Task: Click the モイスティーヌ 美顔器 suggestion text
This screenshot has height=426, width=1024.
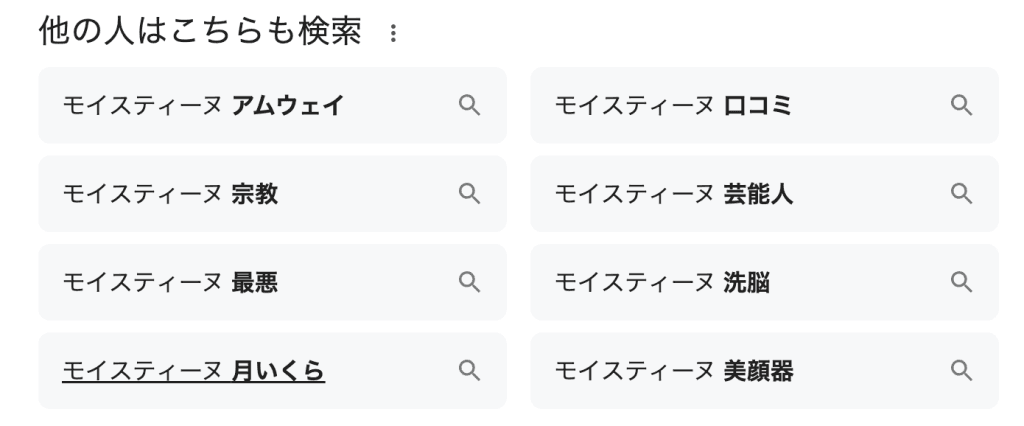Action: 673,371
